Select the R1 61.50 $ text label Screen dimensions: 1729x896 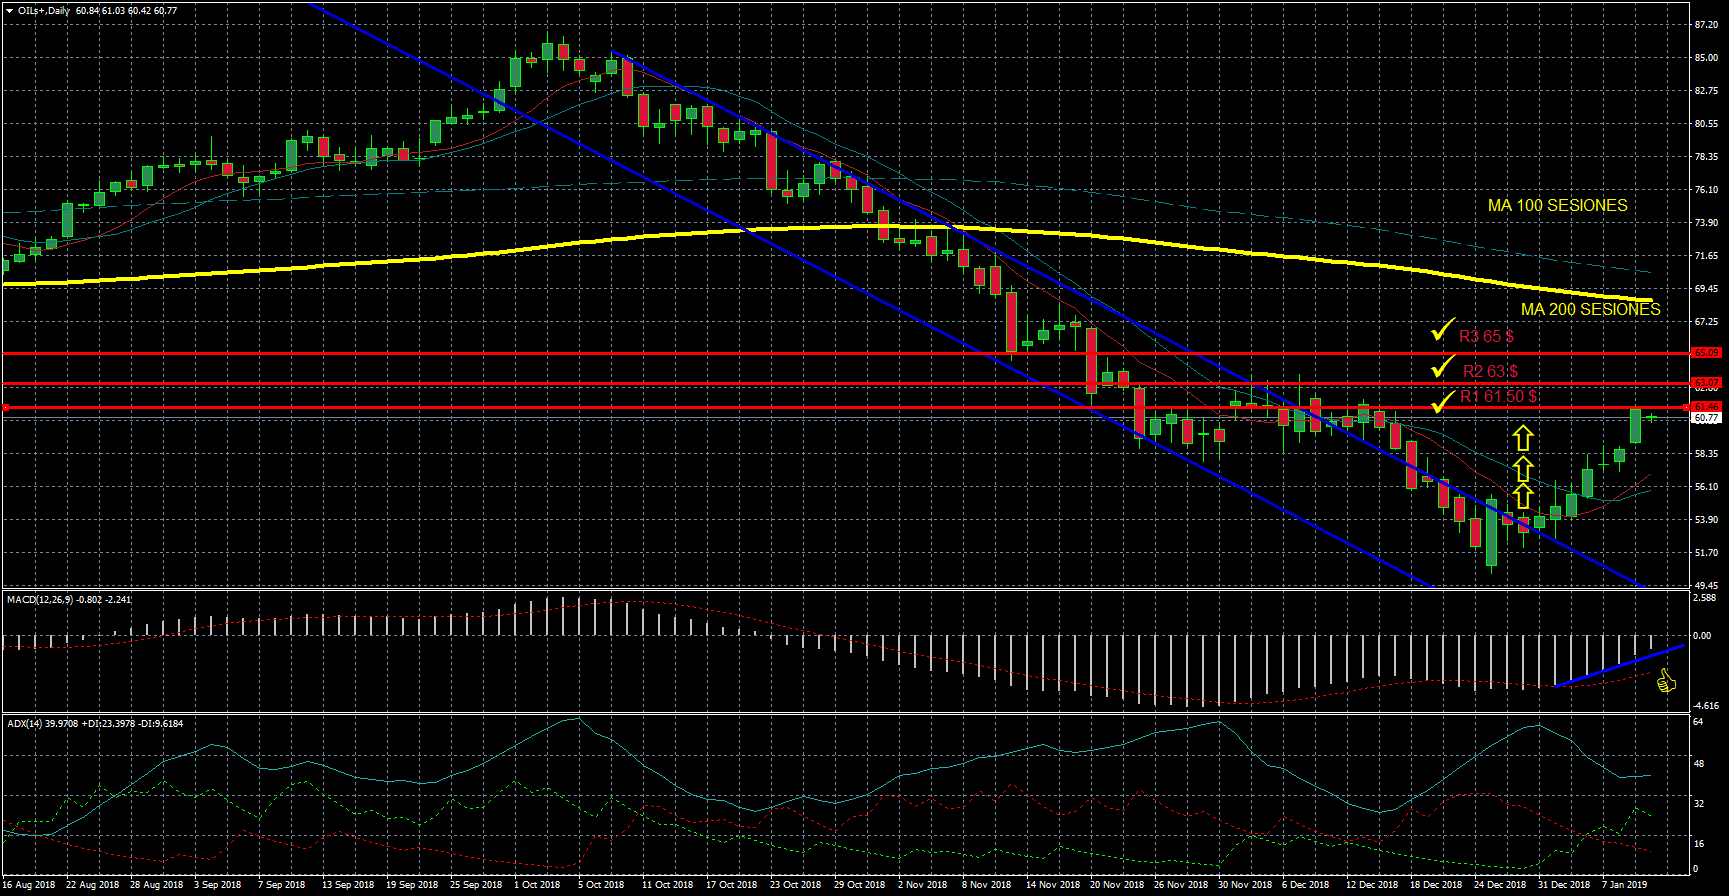1498,396
